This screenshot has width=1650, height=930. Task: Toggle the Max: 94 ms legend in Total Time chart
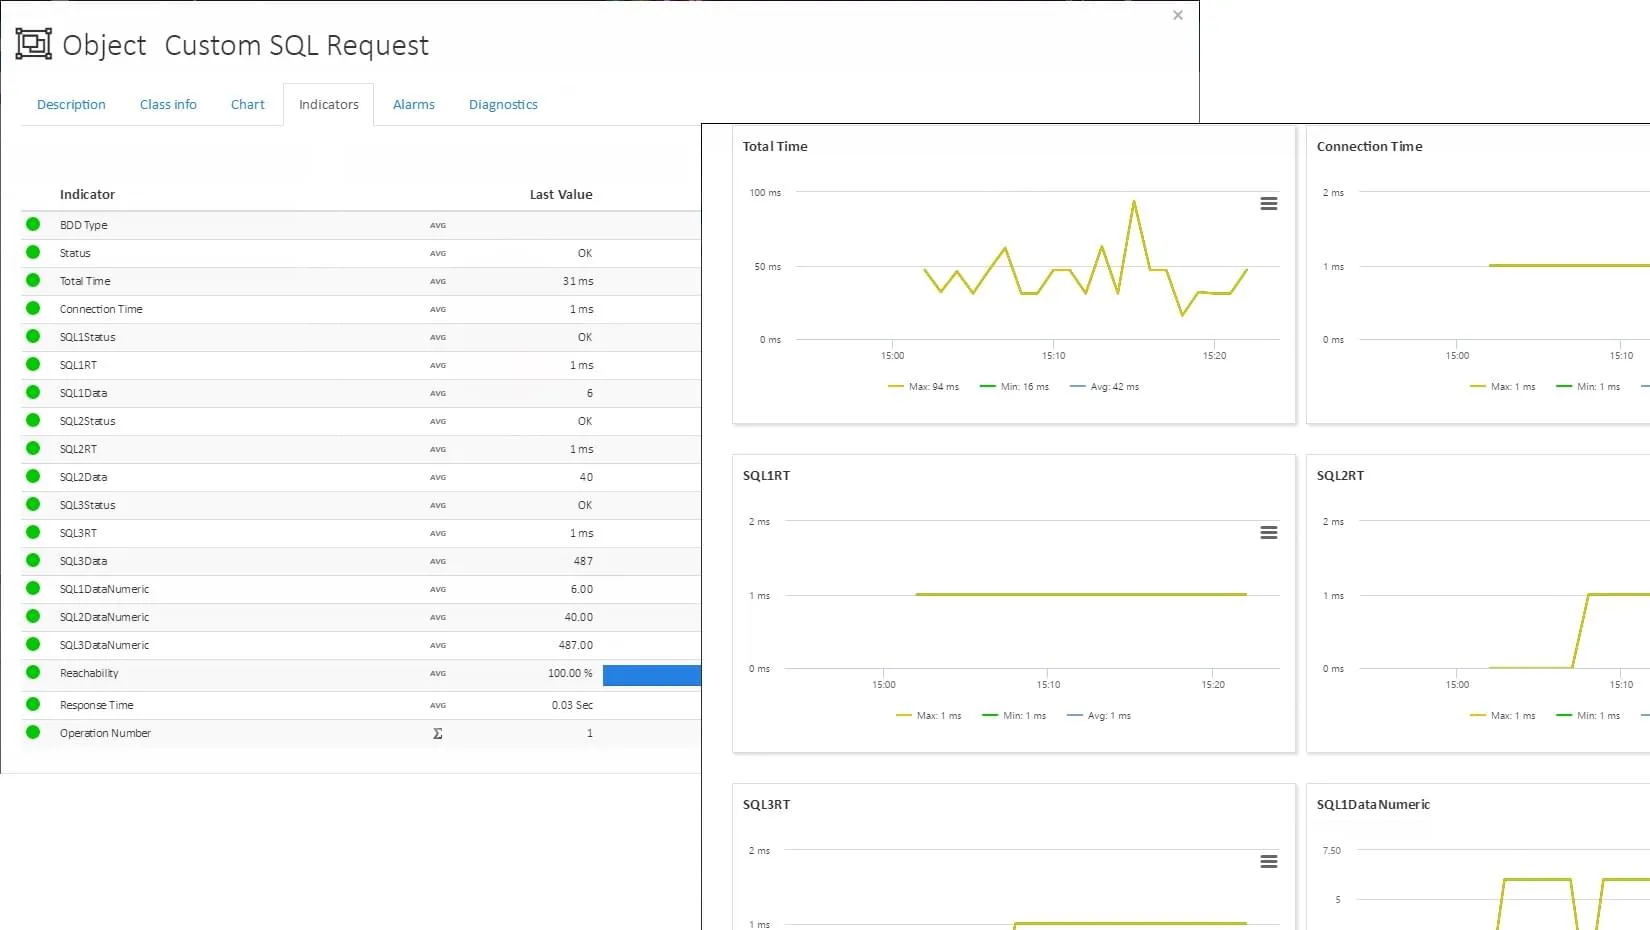pos(922,386)
